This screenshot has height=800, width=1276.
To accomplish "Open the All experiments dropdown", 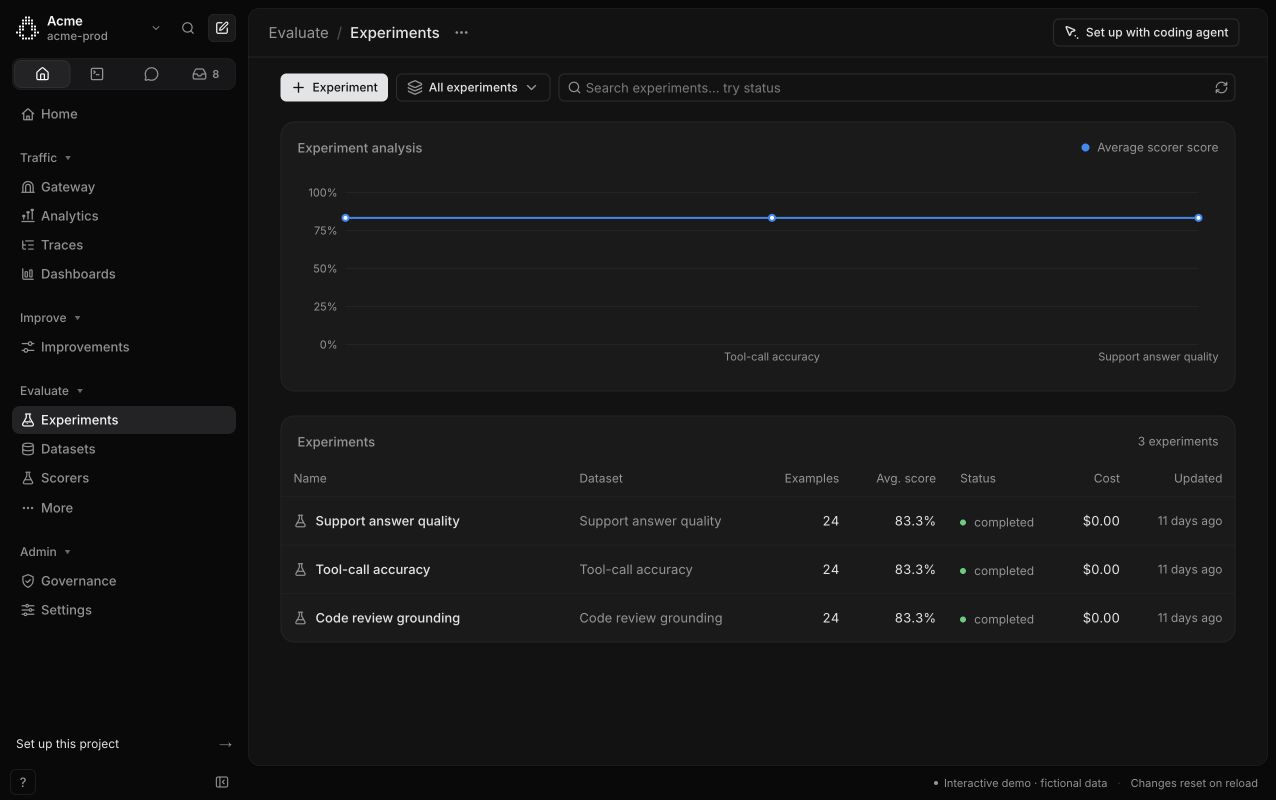I will tap(473, 87).
